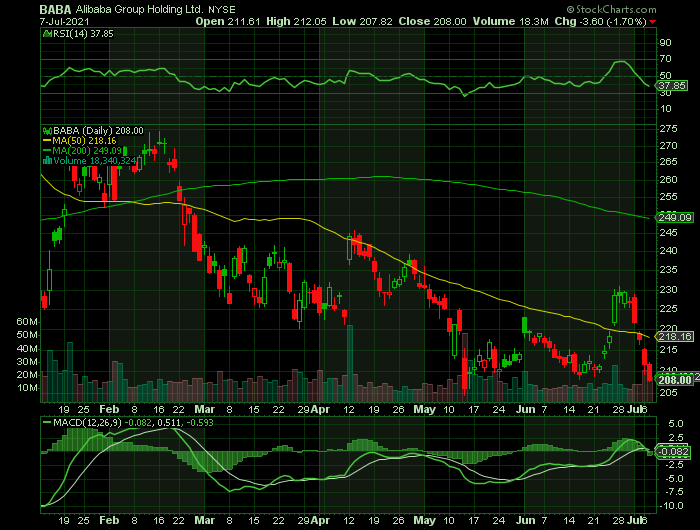Click the RSI(14) 37.85 legend label
Image resolution: width=700 pixels, height=530 pixels.
tap(83, 34)
